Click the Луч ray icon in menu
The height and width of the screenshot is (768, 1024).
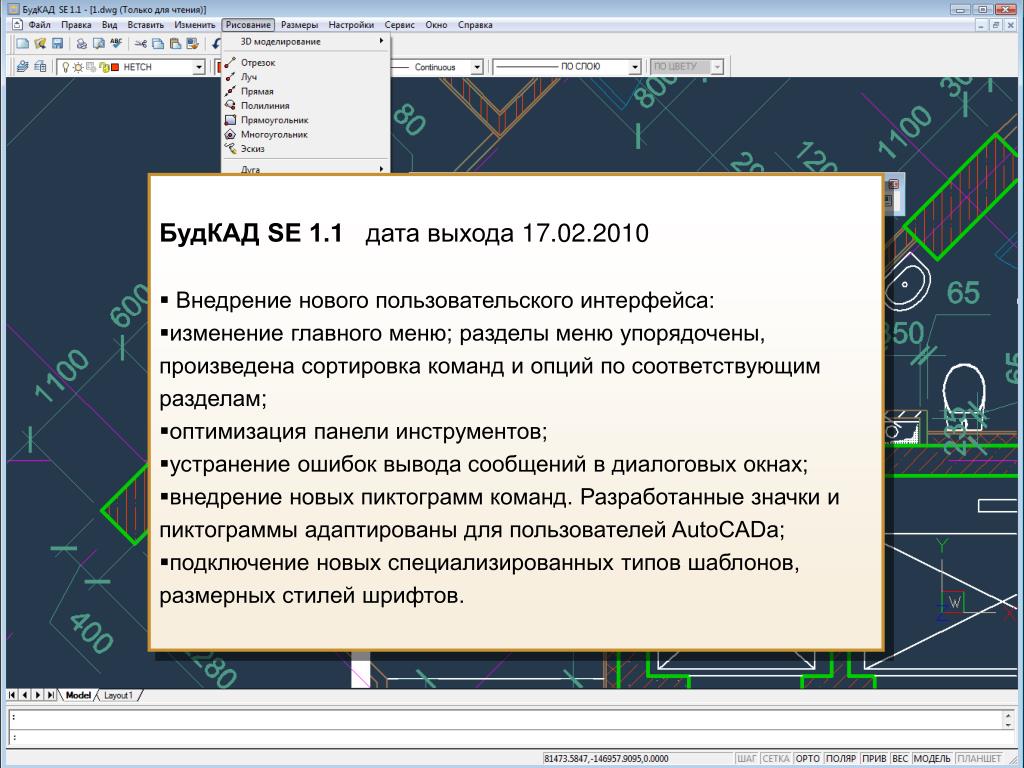(x=230, y=77)
